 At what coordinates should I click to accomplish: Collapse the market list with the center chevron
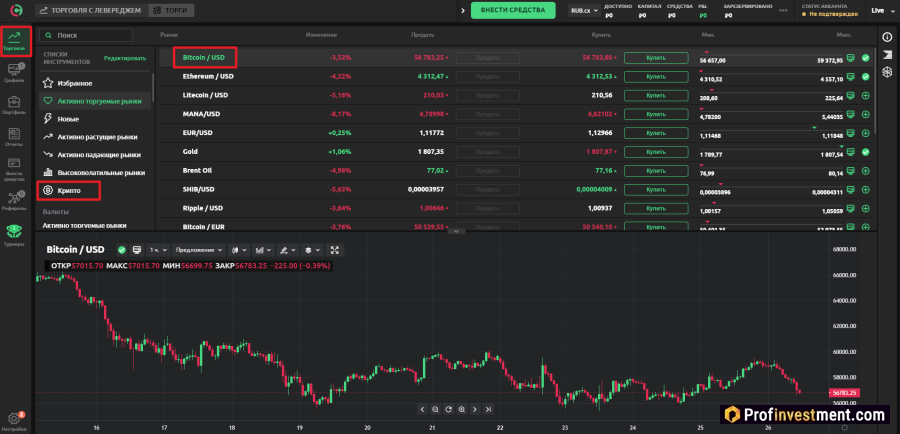(x=456, y=231)
